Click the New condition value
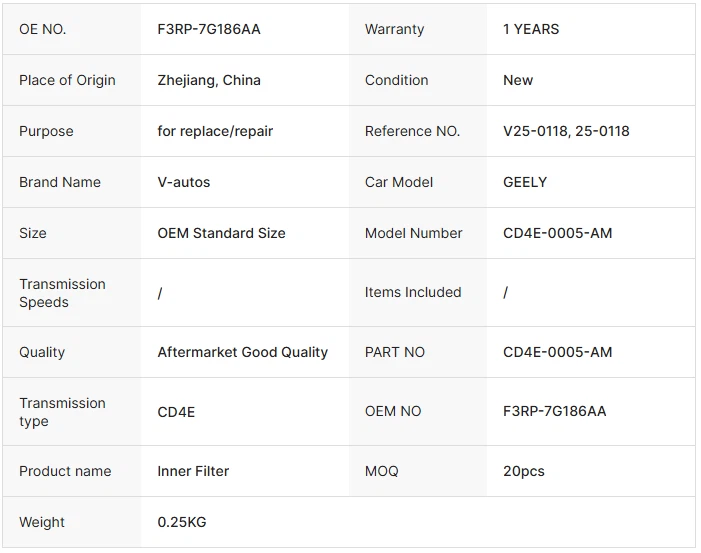 [518, 80]
